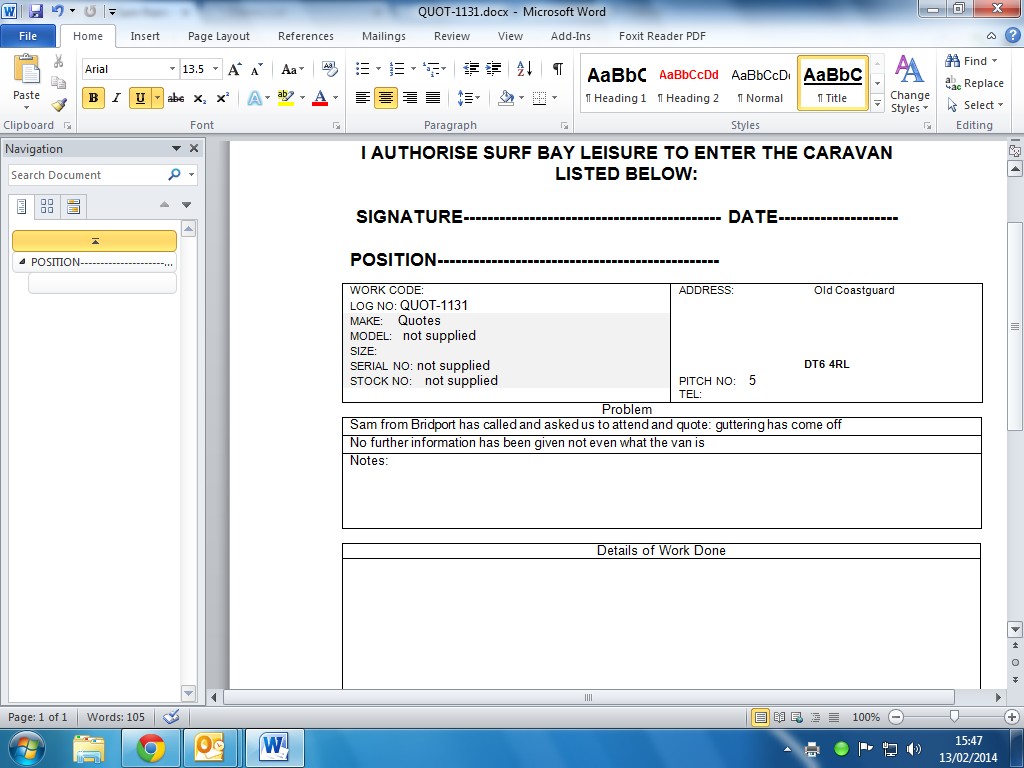Click the Sort A-Z icon

524,69
